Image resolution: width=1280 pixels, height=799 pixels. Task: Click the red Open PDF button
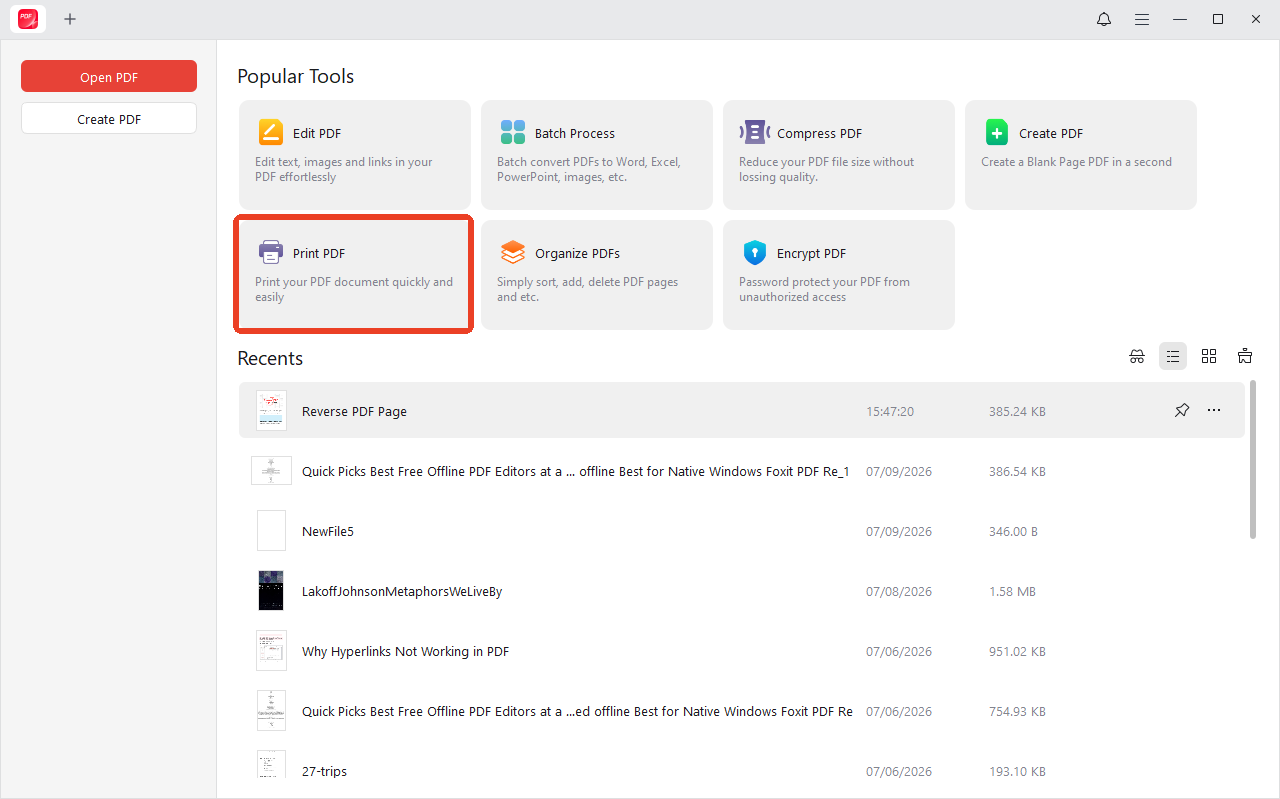[109, 77]
